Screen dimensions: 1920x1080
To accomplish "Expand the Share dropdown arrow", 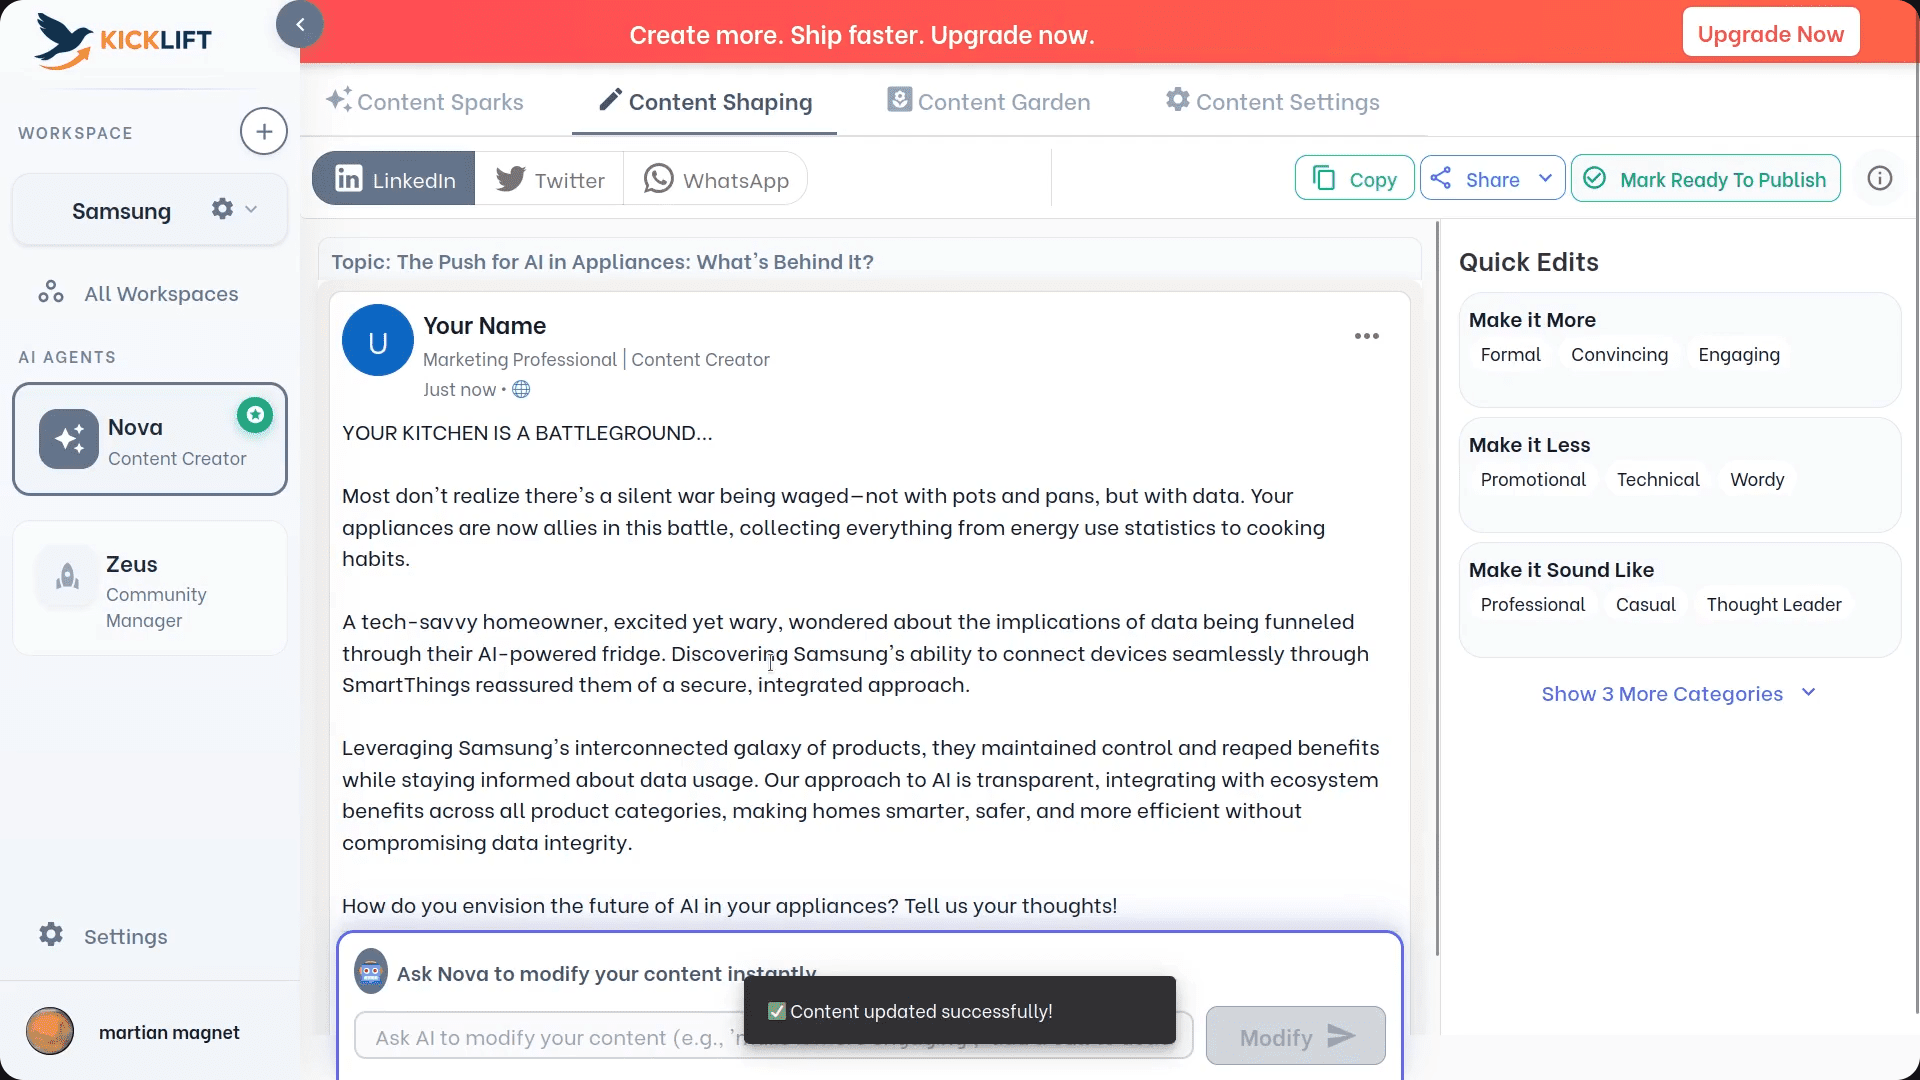I will (1545, 179).
